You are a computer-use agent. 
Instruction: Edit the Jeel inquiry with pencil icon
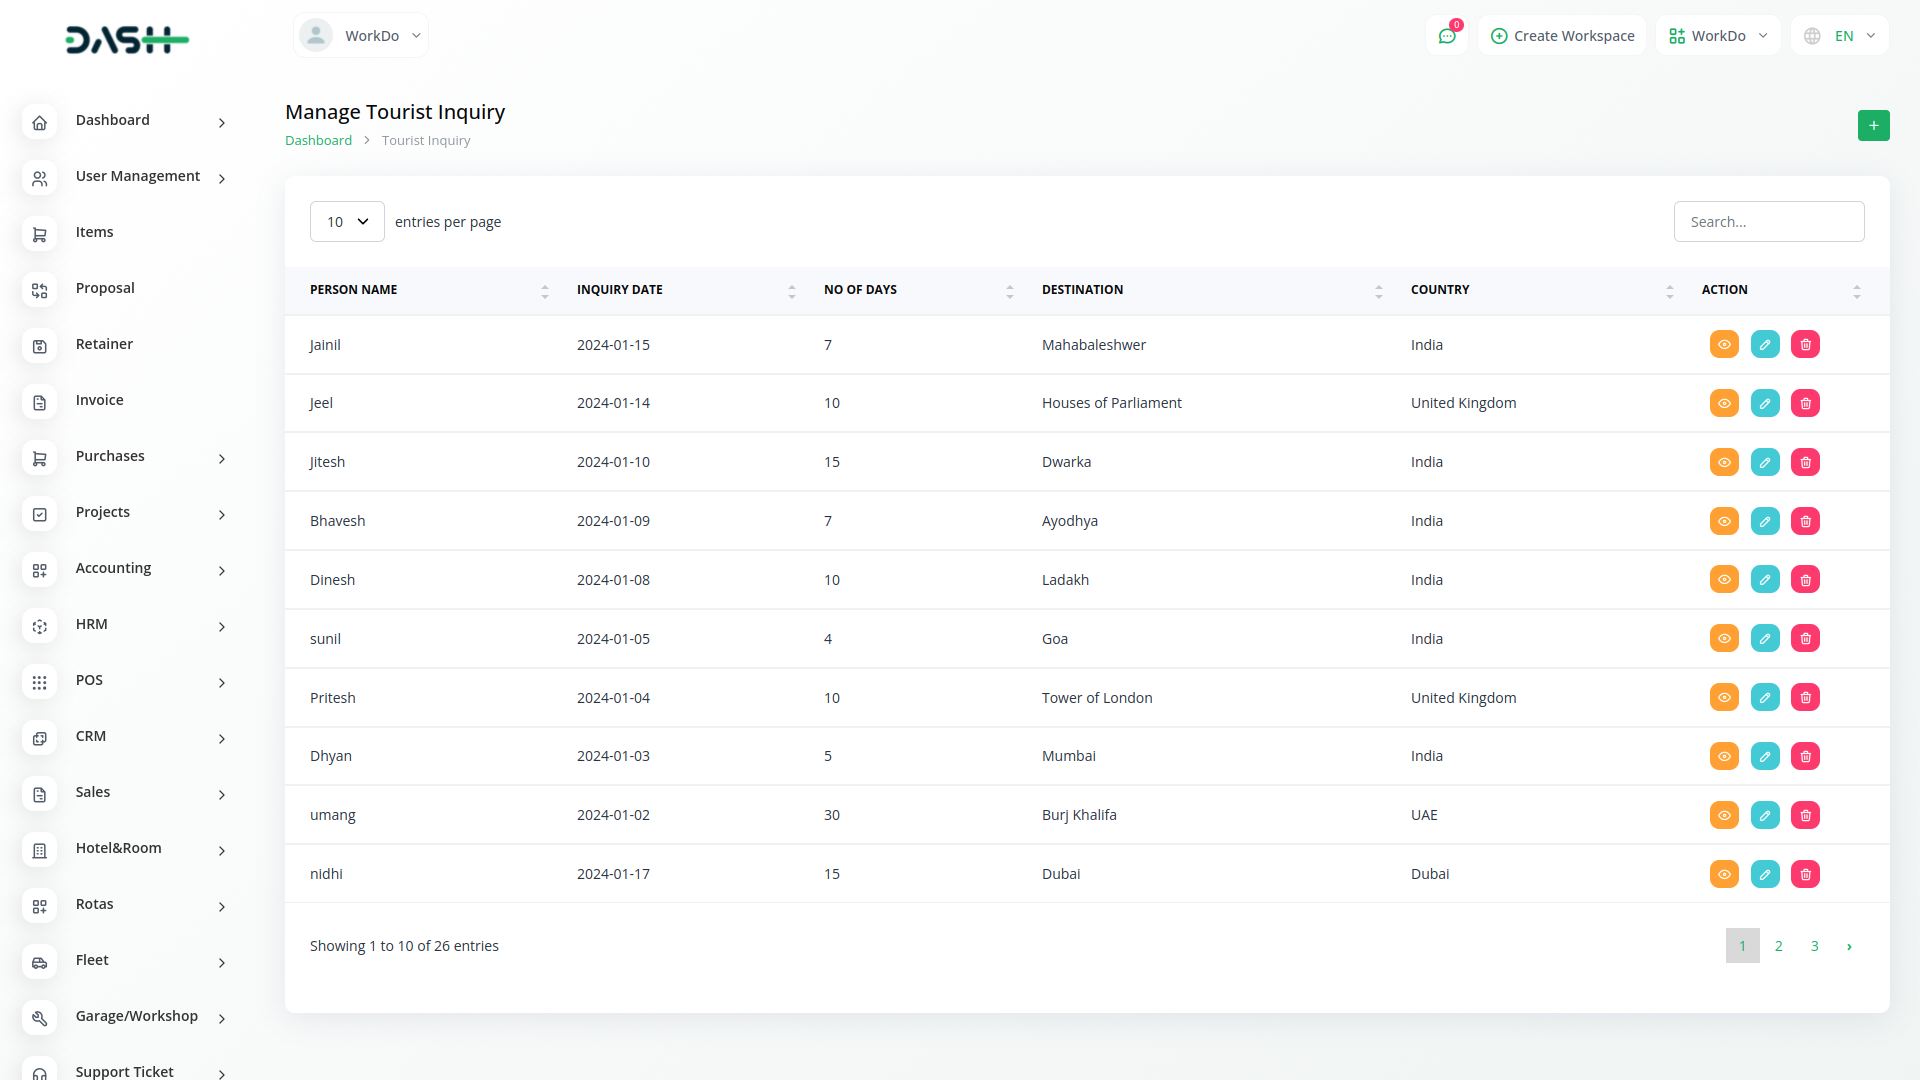(x=1765, y=404)
